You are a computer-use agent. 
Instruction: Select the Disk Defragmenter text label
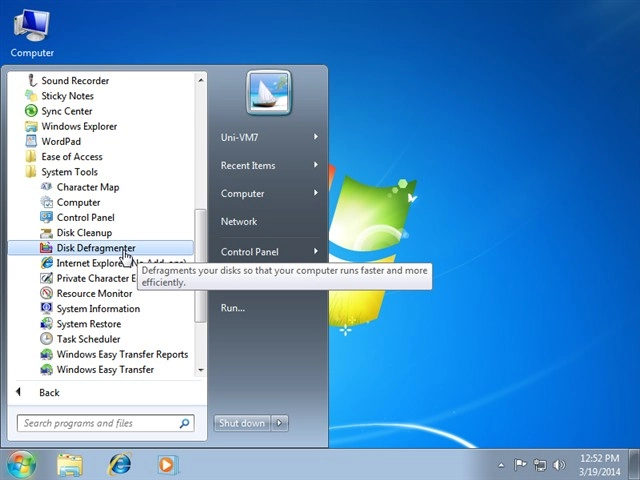point(96,248)
